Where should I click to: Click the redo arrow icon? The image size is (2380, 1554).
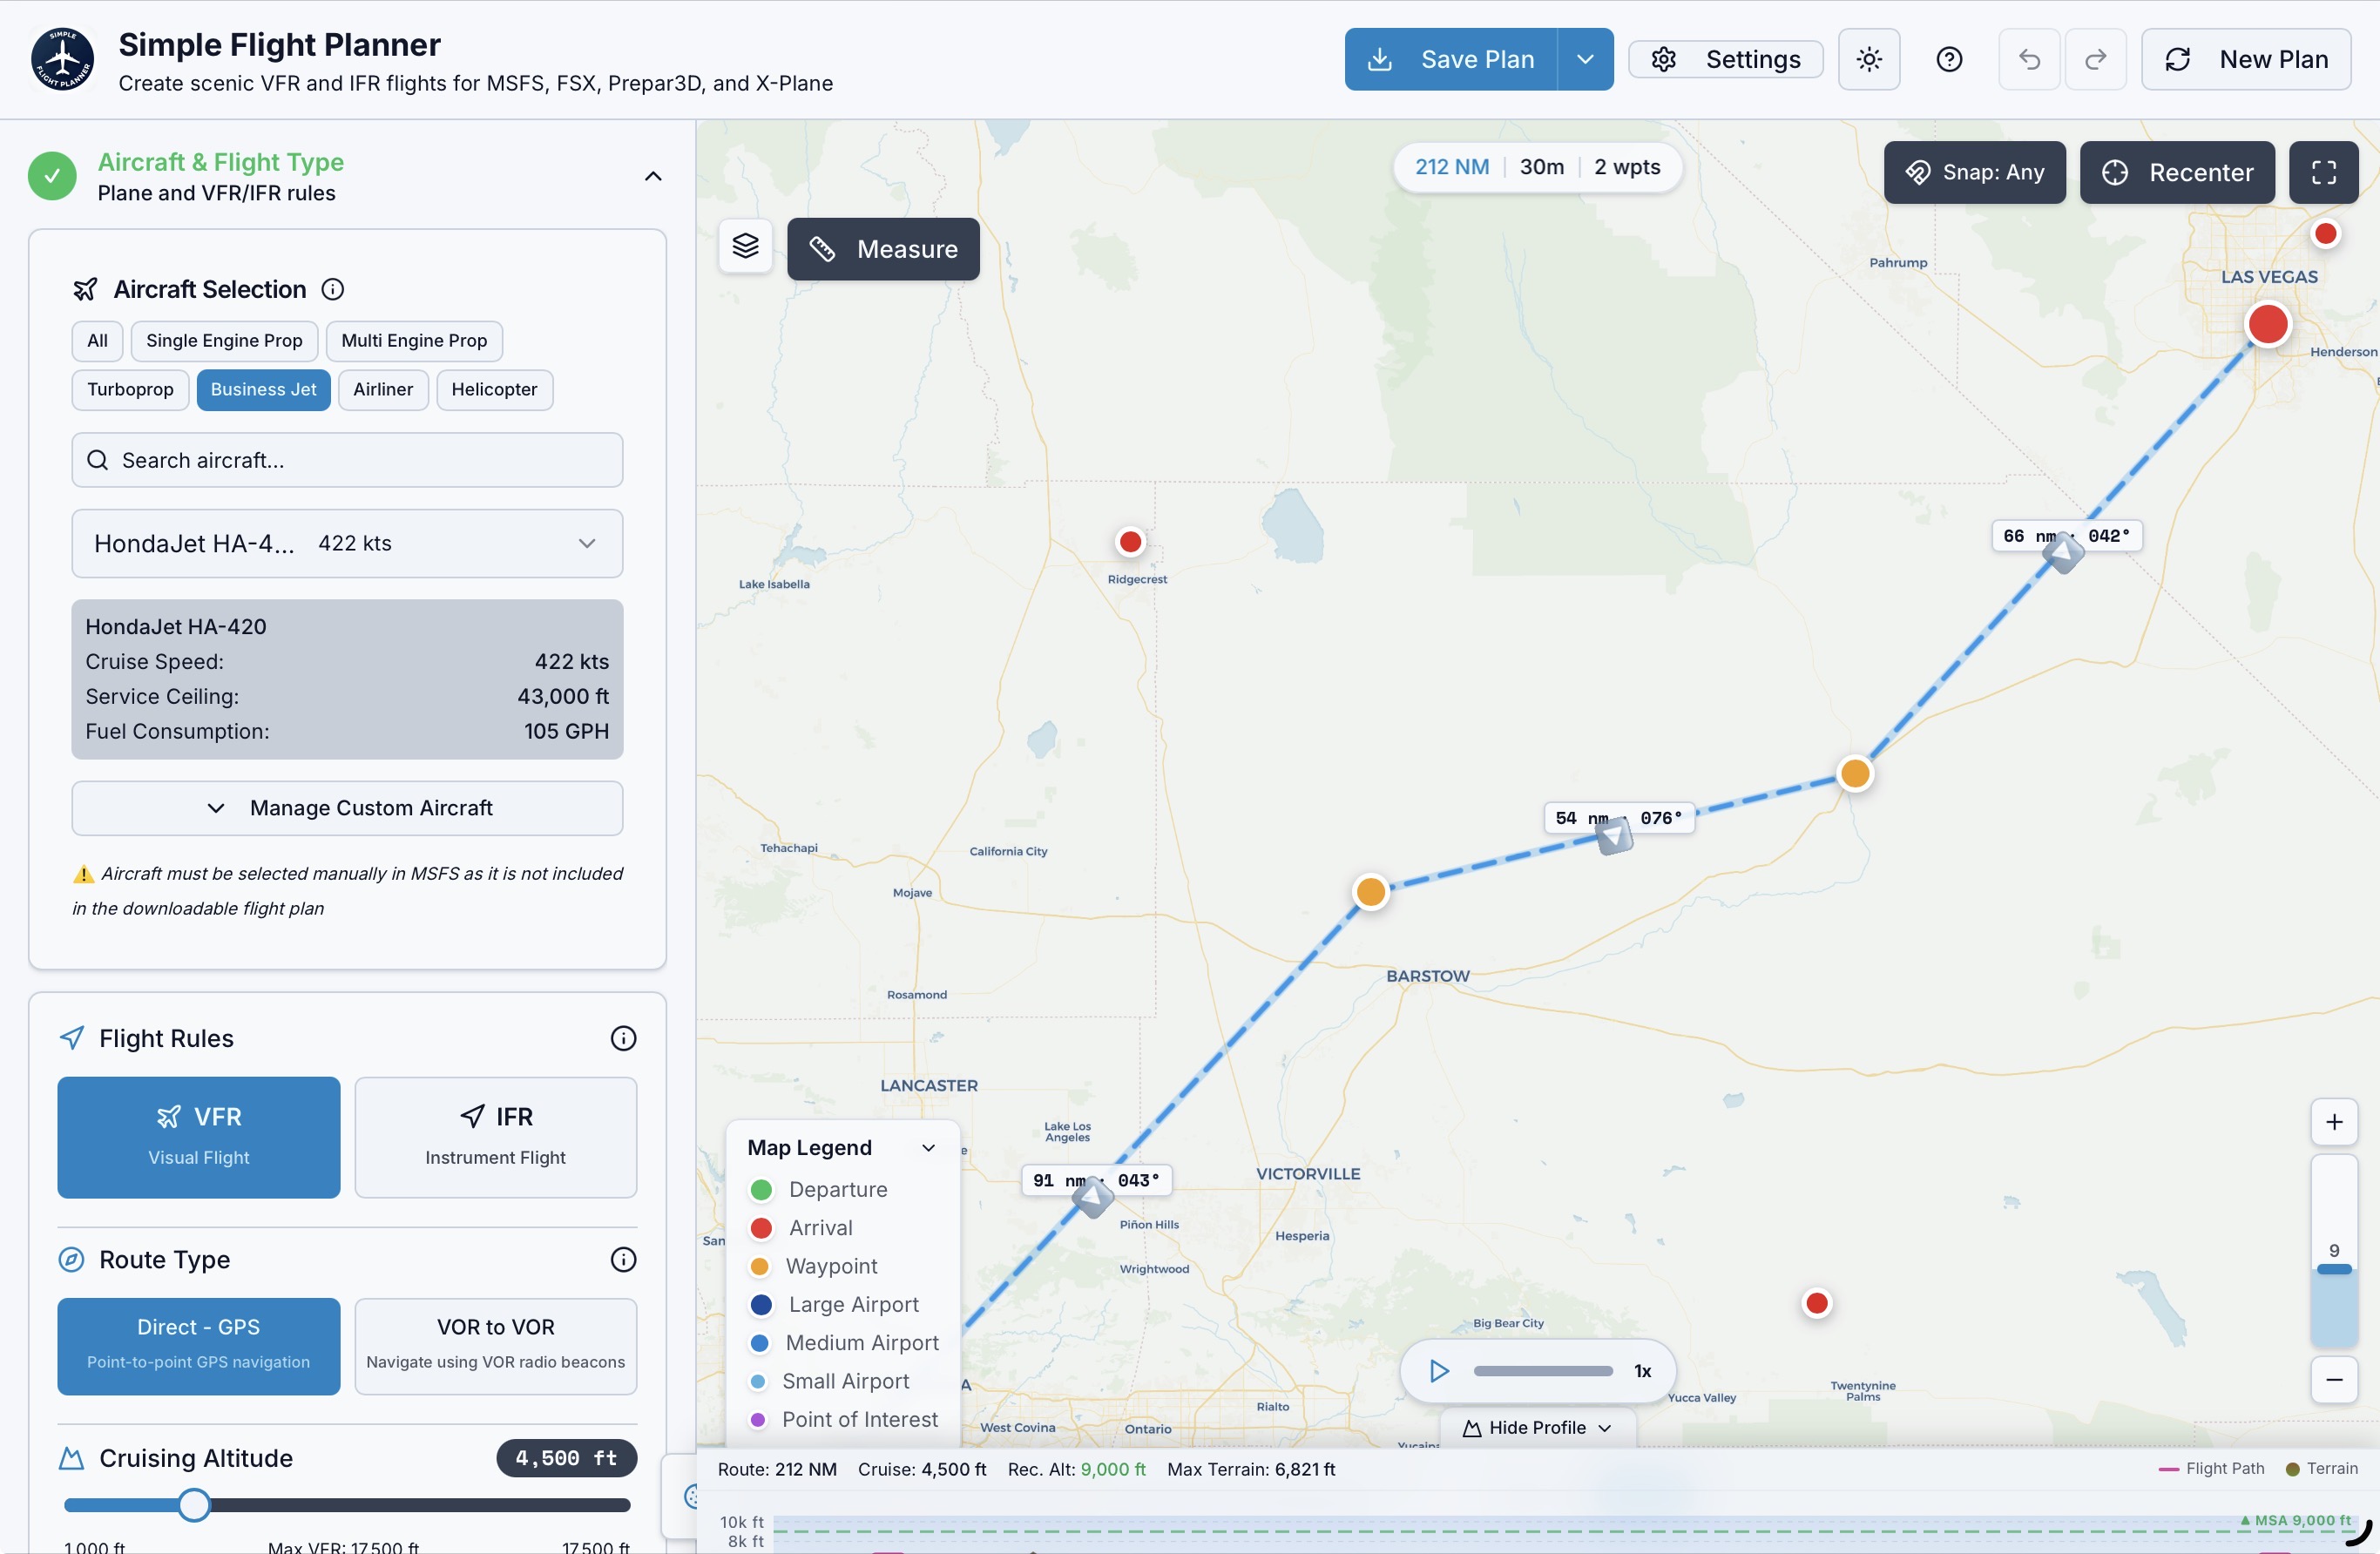2095,59
